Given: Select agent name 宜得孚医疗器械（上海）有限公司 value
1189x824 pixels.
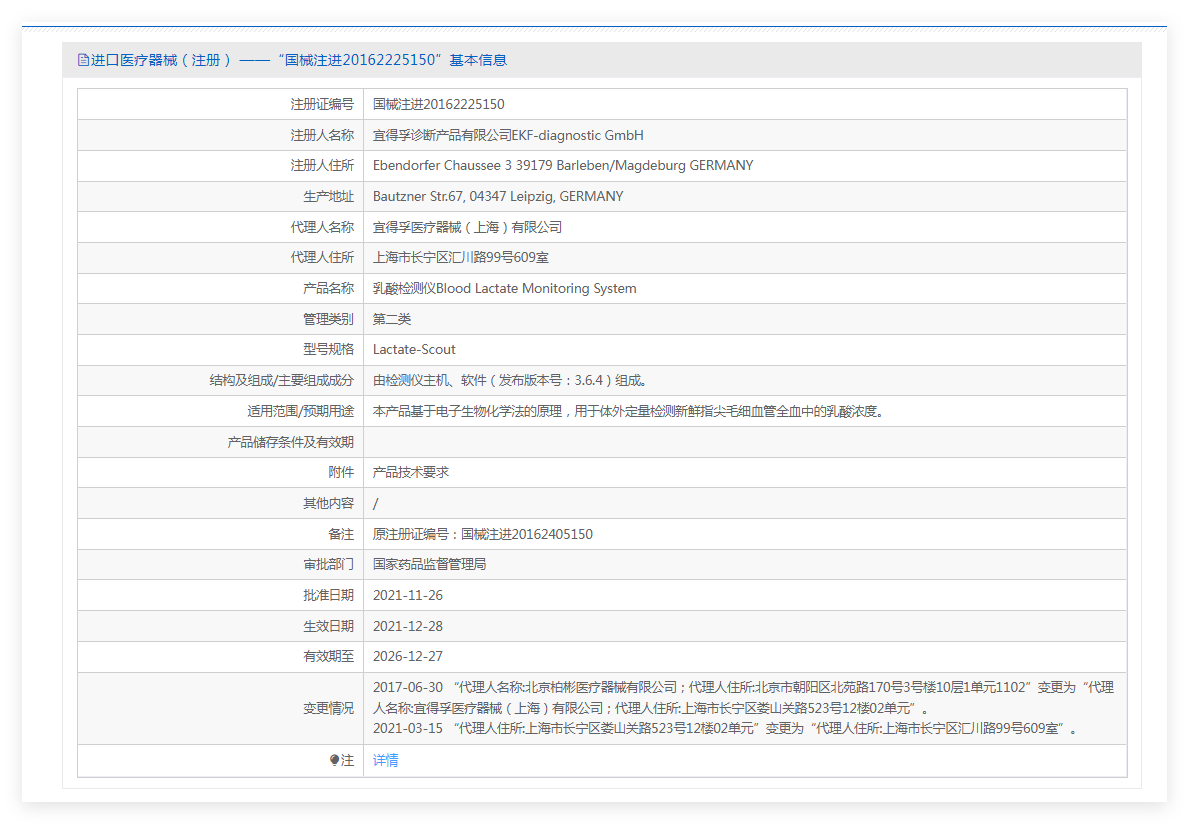Looking at the screenshot, I should [467, 227].
